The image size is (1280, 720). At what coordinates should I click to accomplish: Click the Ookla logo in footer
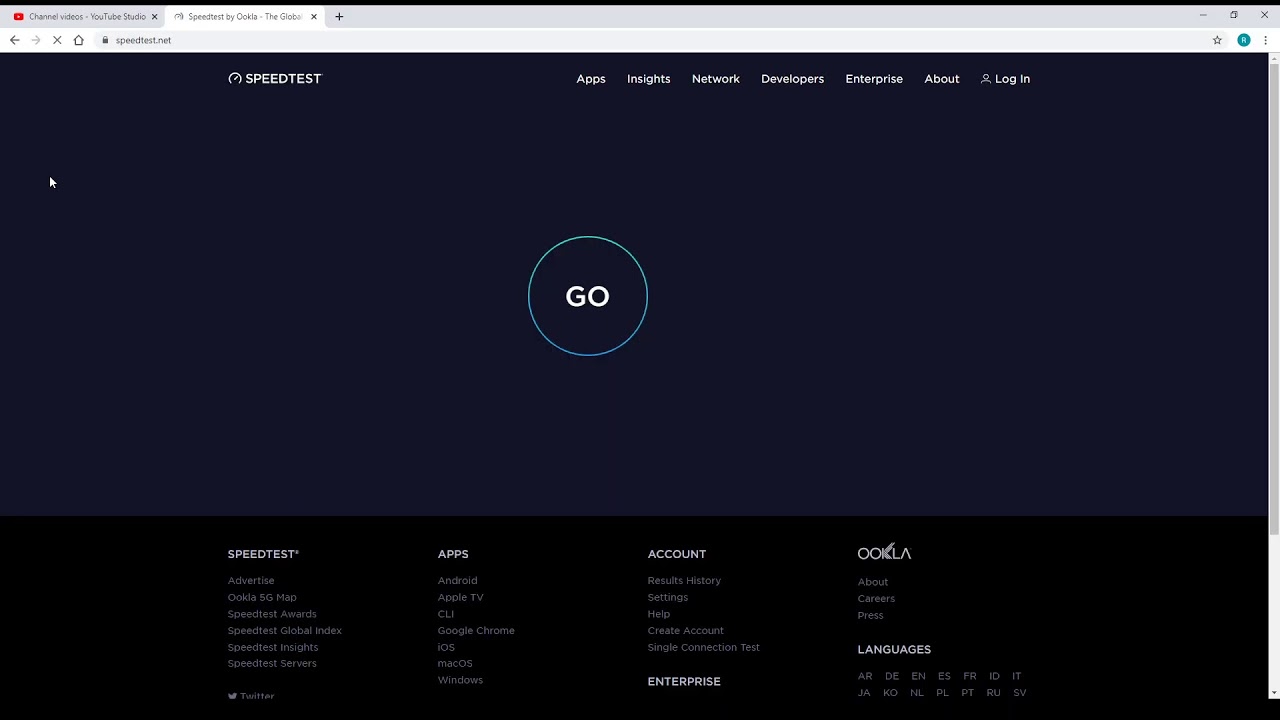tap(884, 552)
